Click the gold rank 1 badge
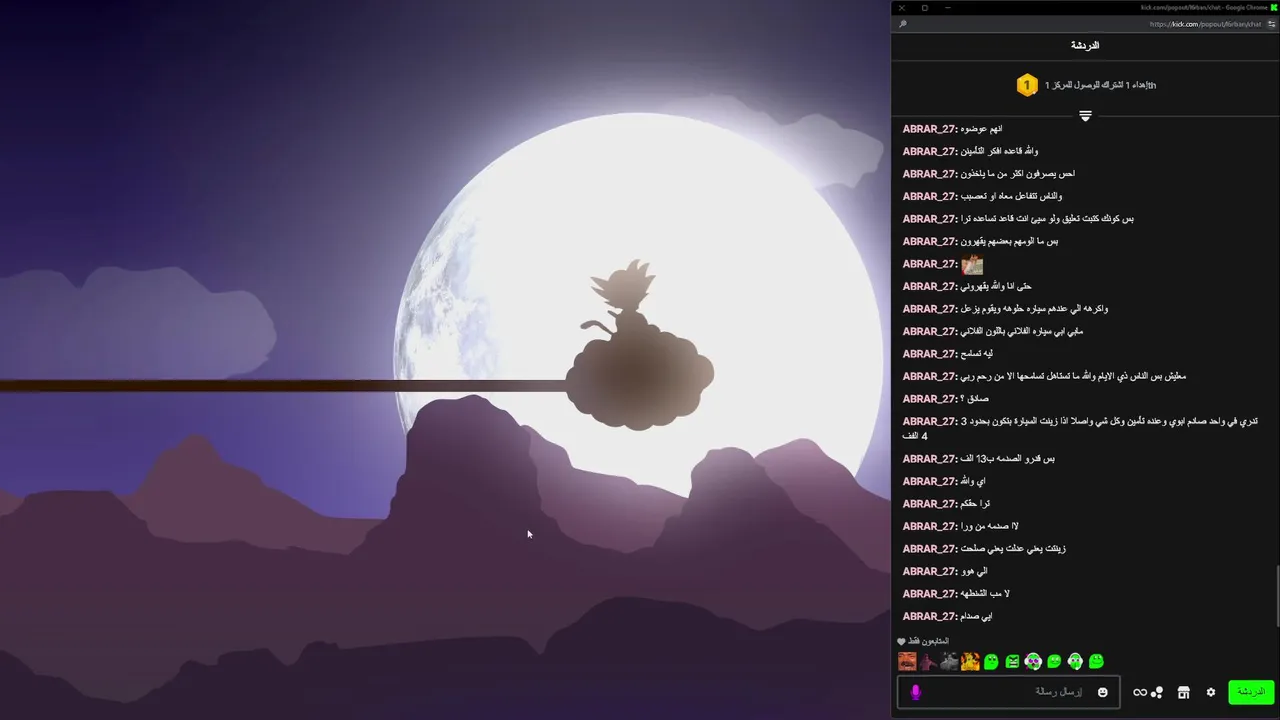 click(x=1026, y=85)
